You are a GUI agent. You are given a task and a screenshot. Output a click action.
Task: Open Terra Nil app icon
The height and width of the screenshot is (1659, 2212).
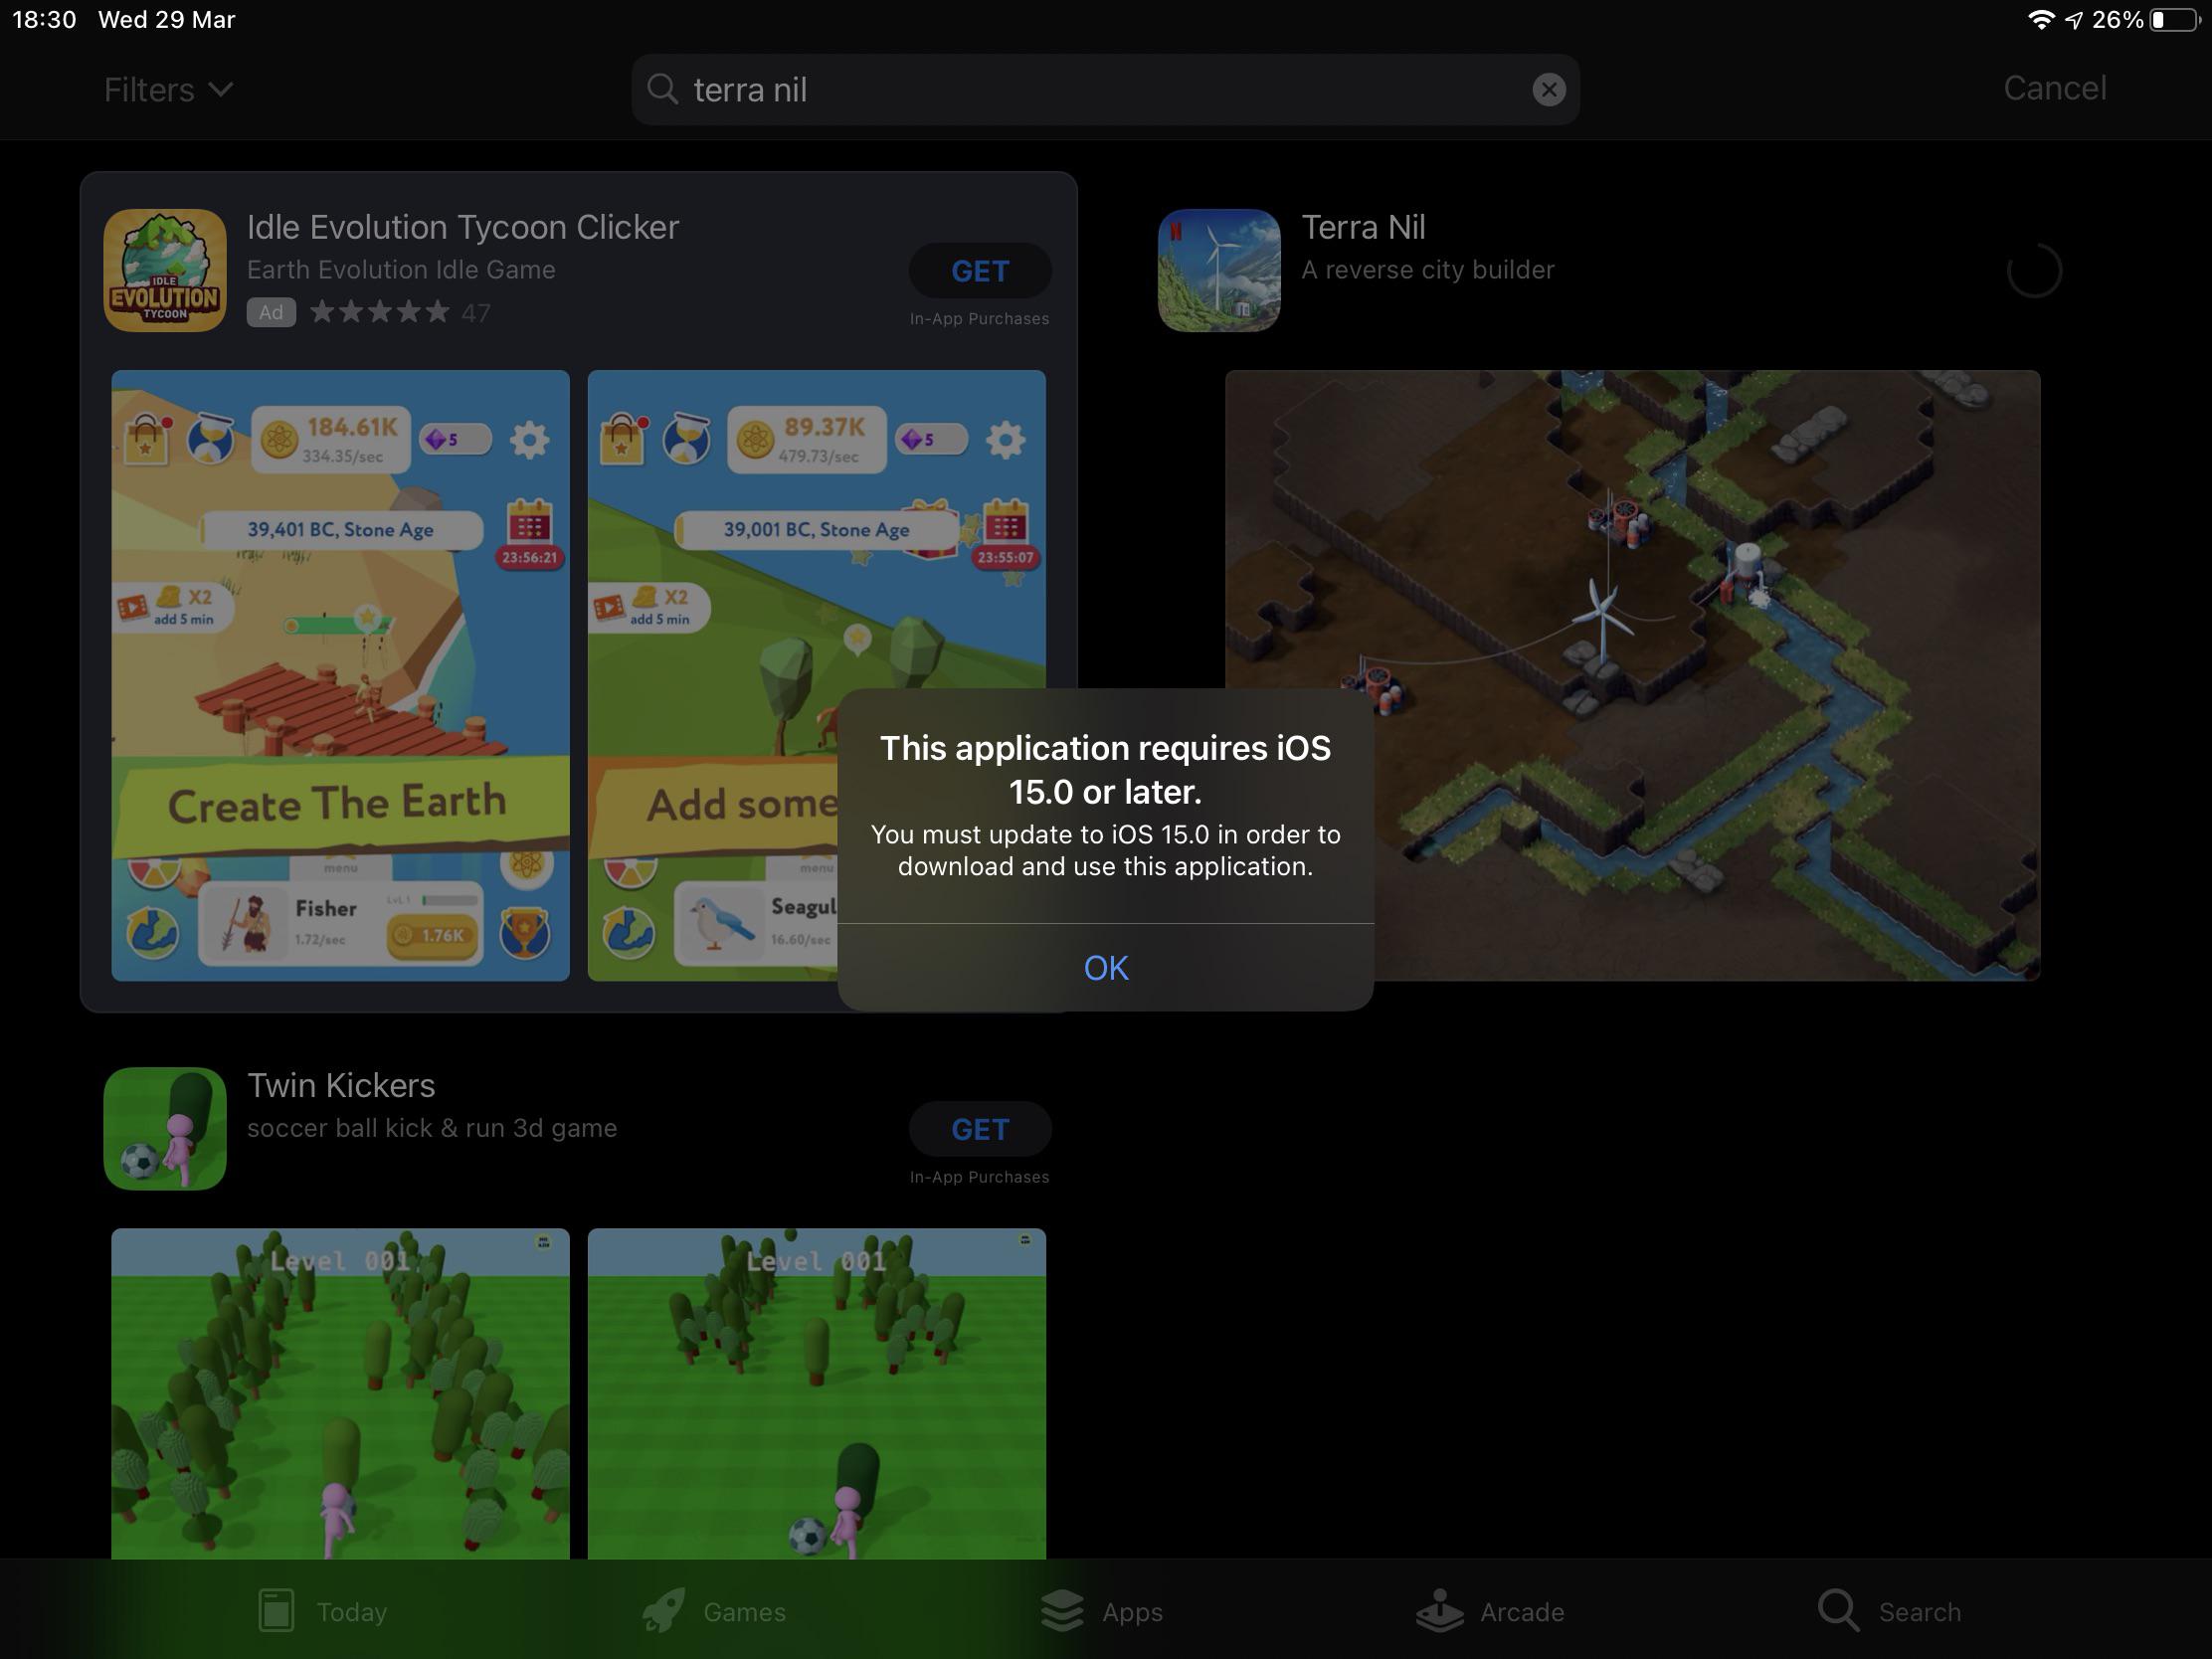pyautogui.click(x=1218, y=270)
